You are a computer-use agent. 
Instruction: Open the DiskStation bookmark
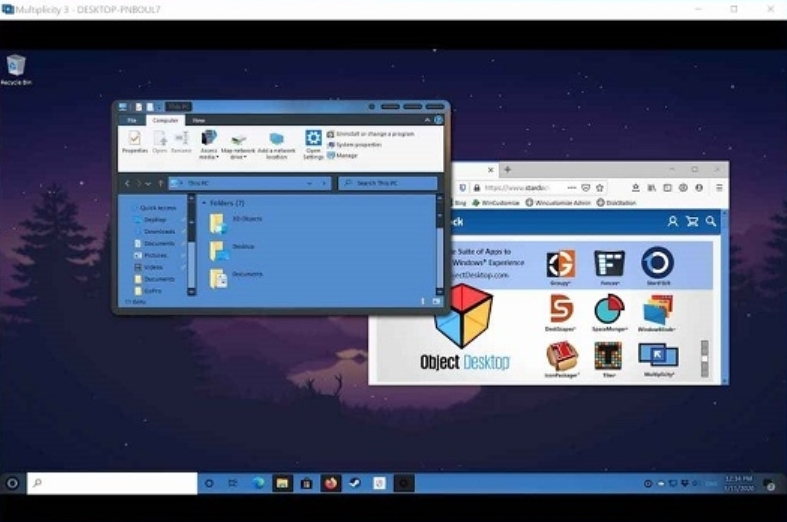[616, 203]
